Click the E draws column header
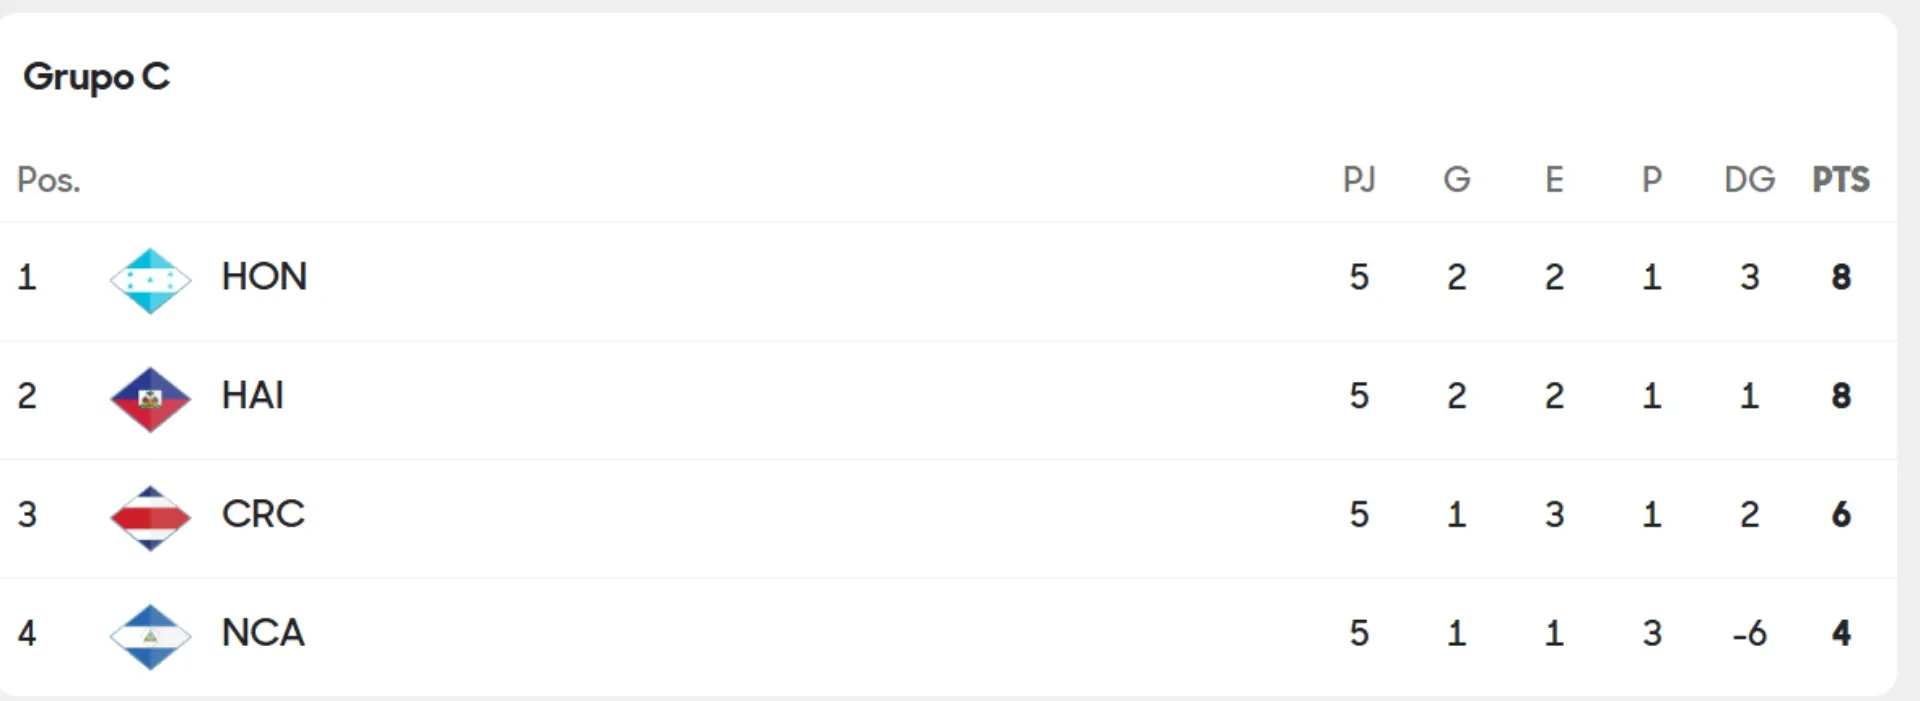This screenshot has width=1920, height=701. click(x=1554, y=180)
